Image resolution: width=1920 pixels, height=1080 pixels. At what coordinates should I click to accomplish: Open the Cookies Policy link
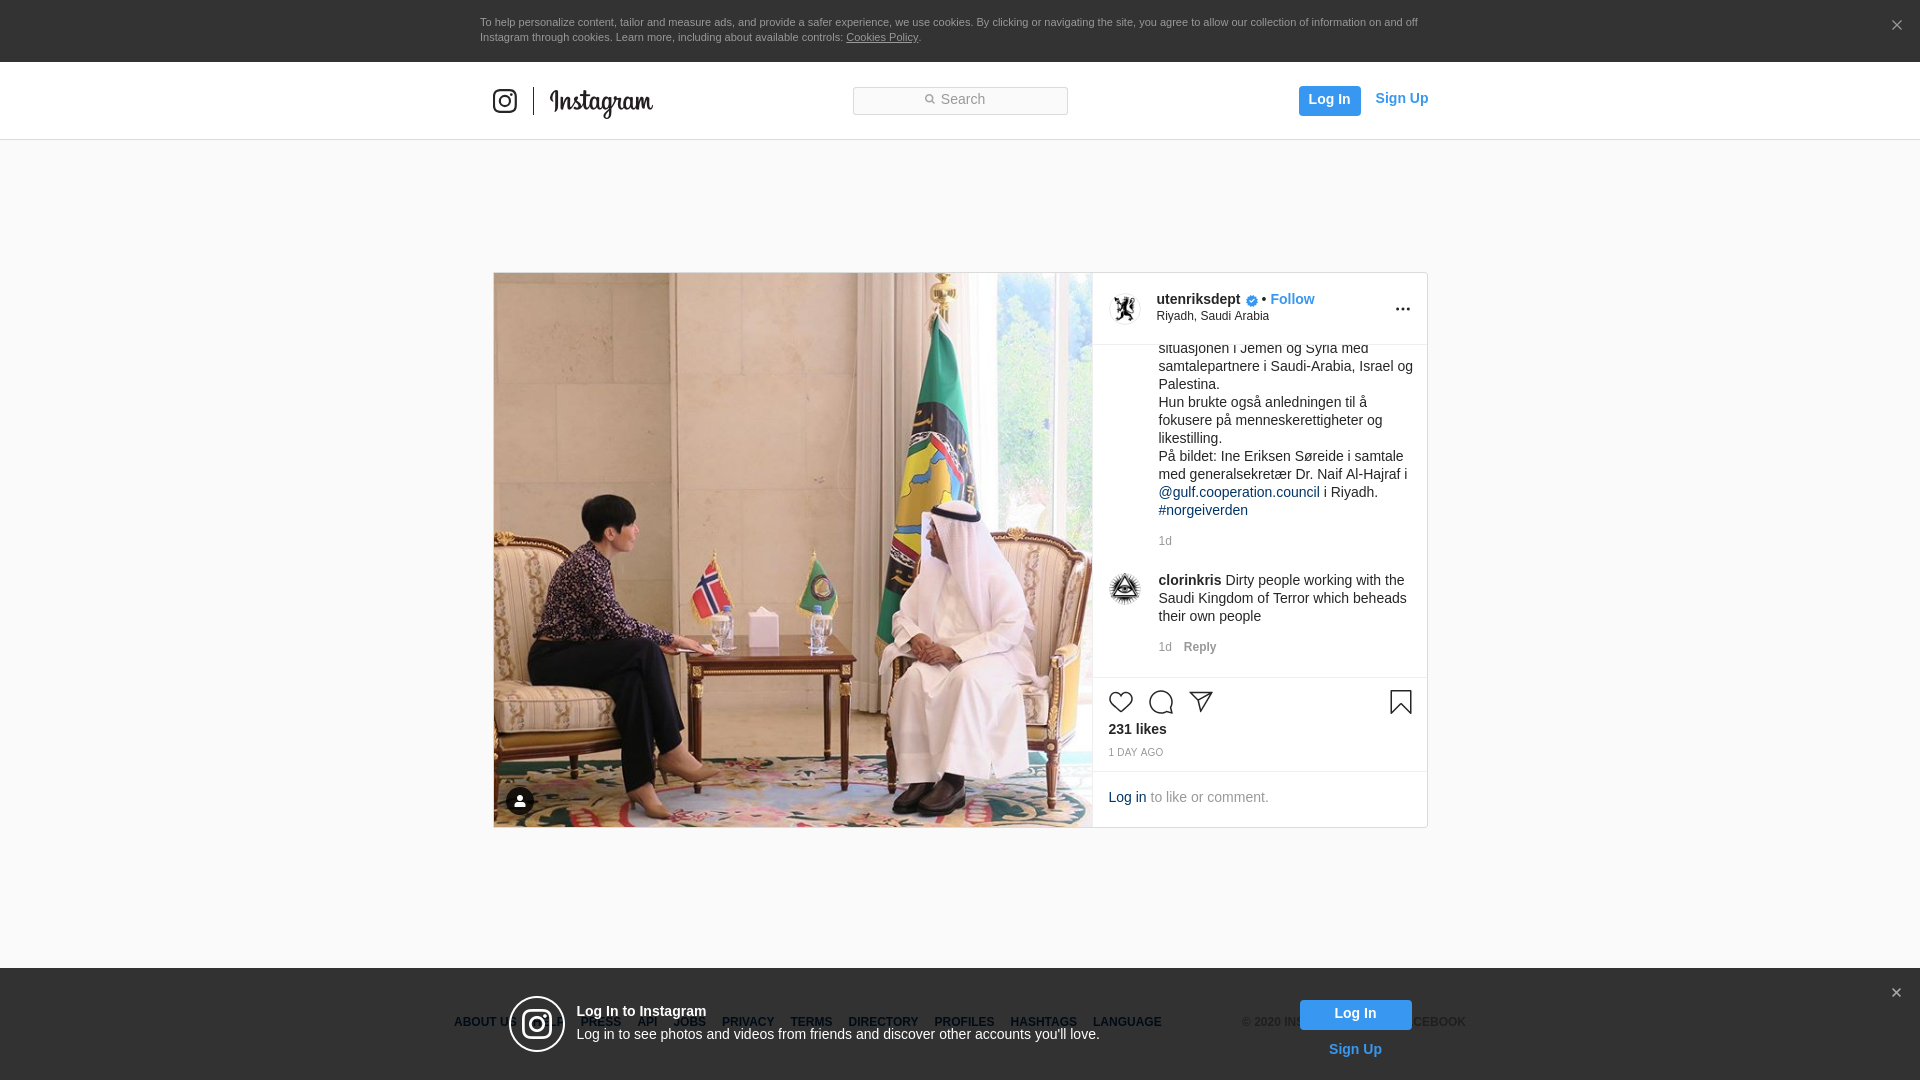pyautogui.click(x=882, y=37)
